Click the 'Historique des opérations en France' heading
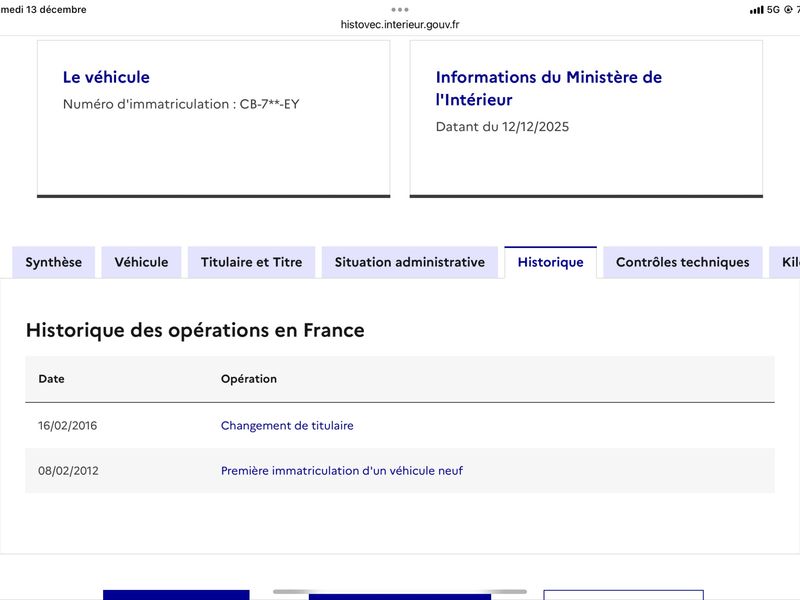 (x=195, y=330)
